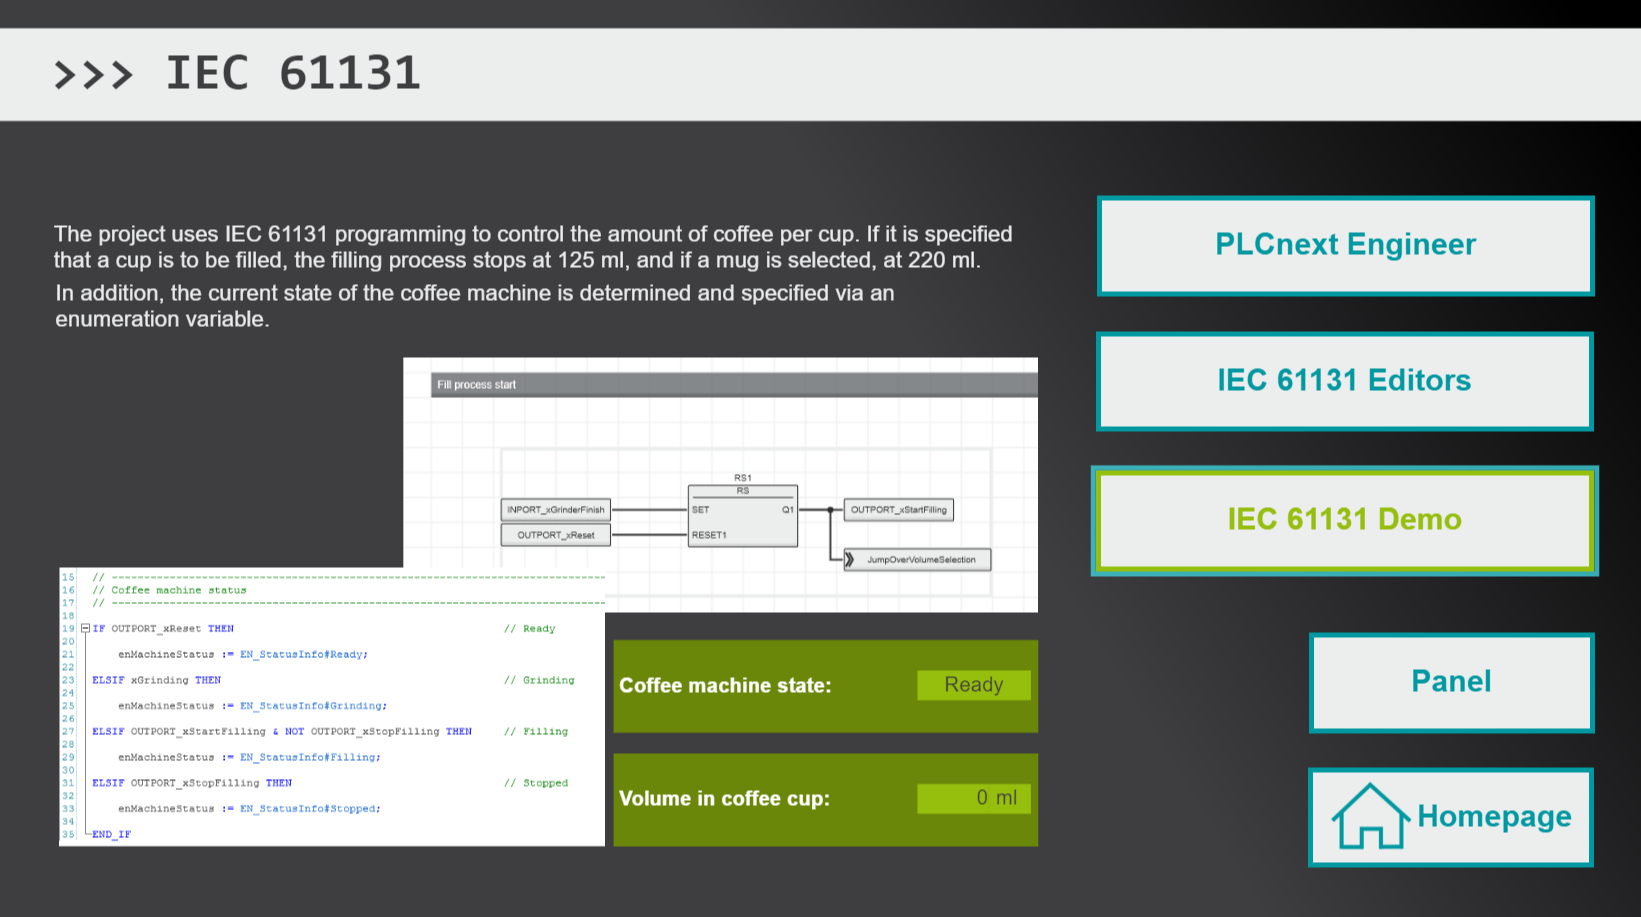The width and height of the screenshot is (1641, 917).
Task: Return to the Homepage
Action: pos(1451,817)
